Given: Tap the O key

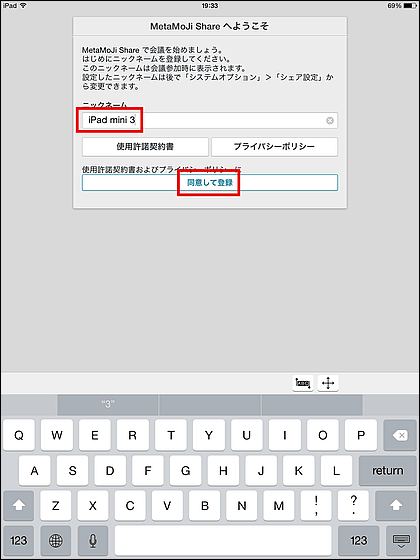Looking at the screenshot, I should click(x=322, y=435).
